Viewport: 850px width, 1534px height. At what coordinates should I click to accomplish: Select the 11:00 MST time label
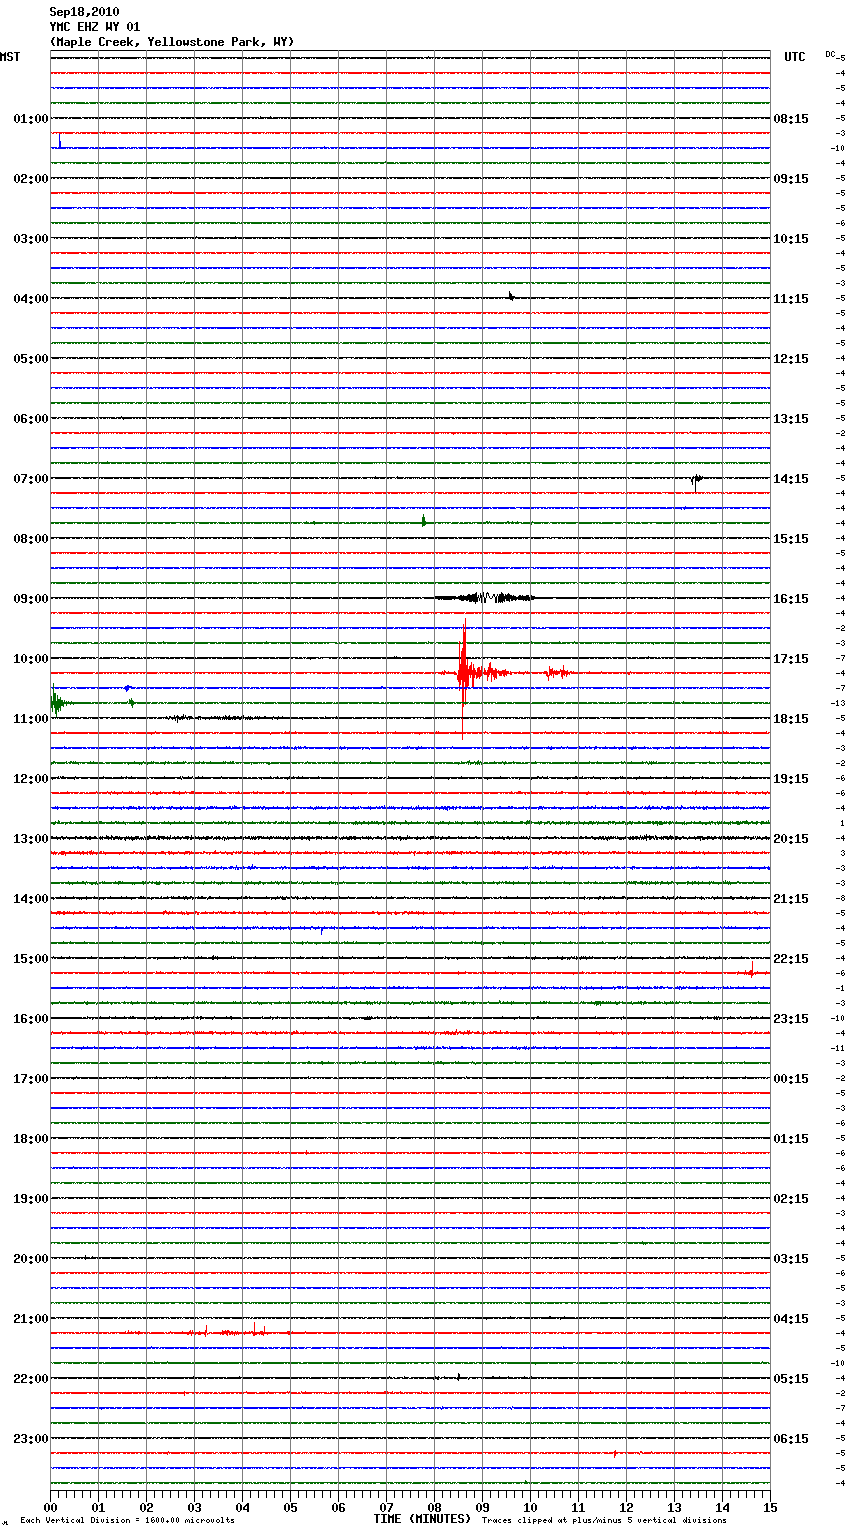tap(31, 719)
